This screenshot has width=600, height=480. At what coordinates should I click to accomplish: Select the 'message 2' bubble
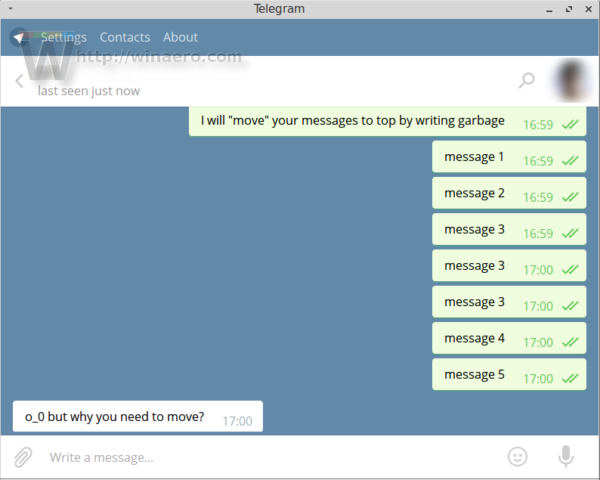click(509, 193)
